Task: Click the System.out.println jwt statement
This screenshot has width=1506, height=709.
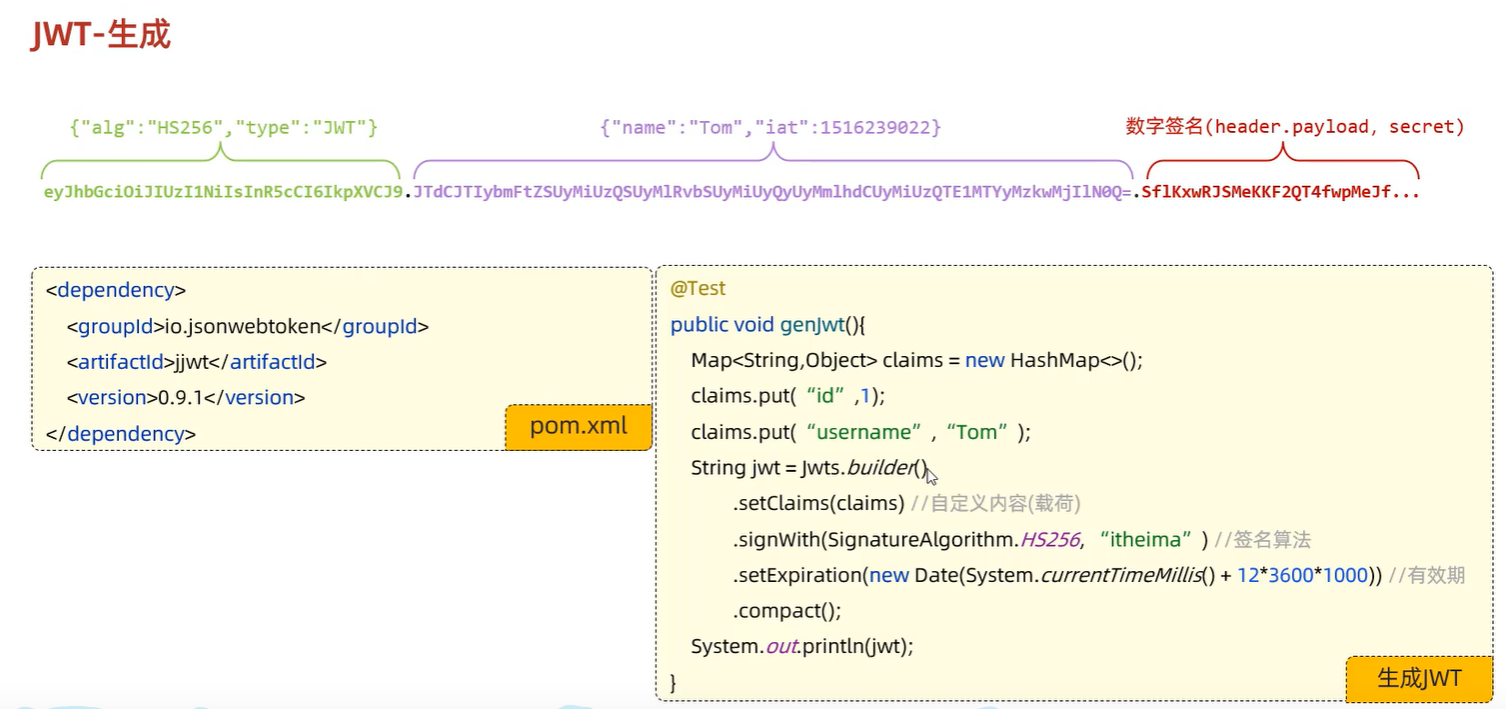Action: tap(802, 647)
